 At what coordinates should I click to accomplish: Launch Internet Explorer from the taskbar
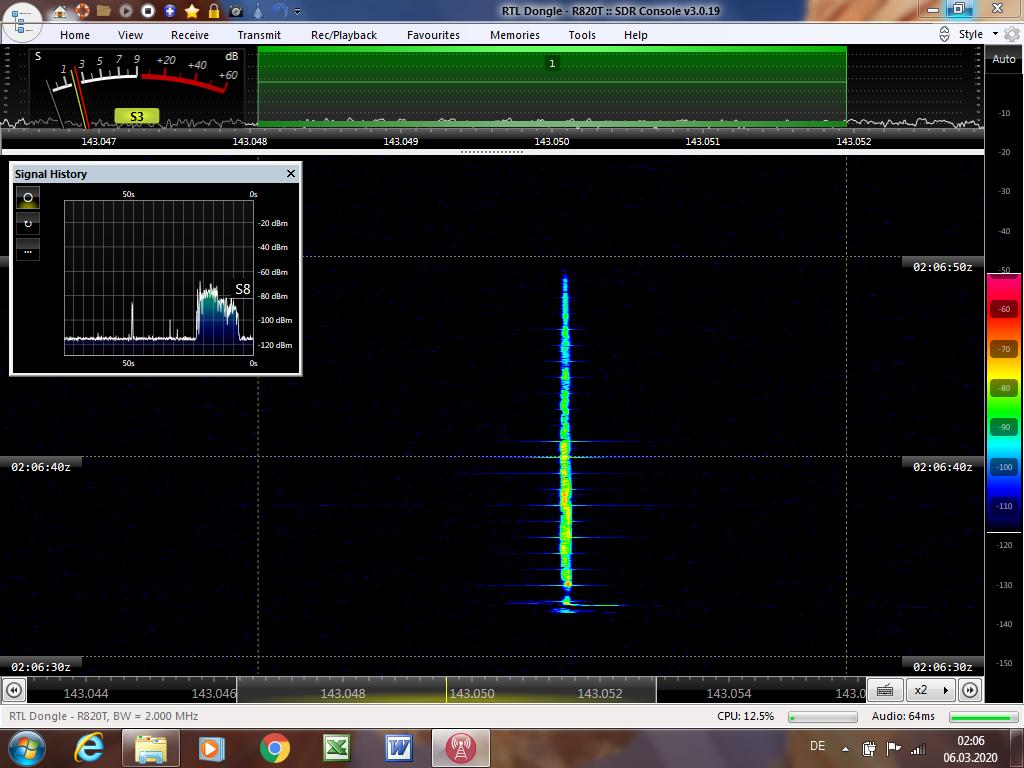coord(89,748)
